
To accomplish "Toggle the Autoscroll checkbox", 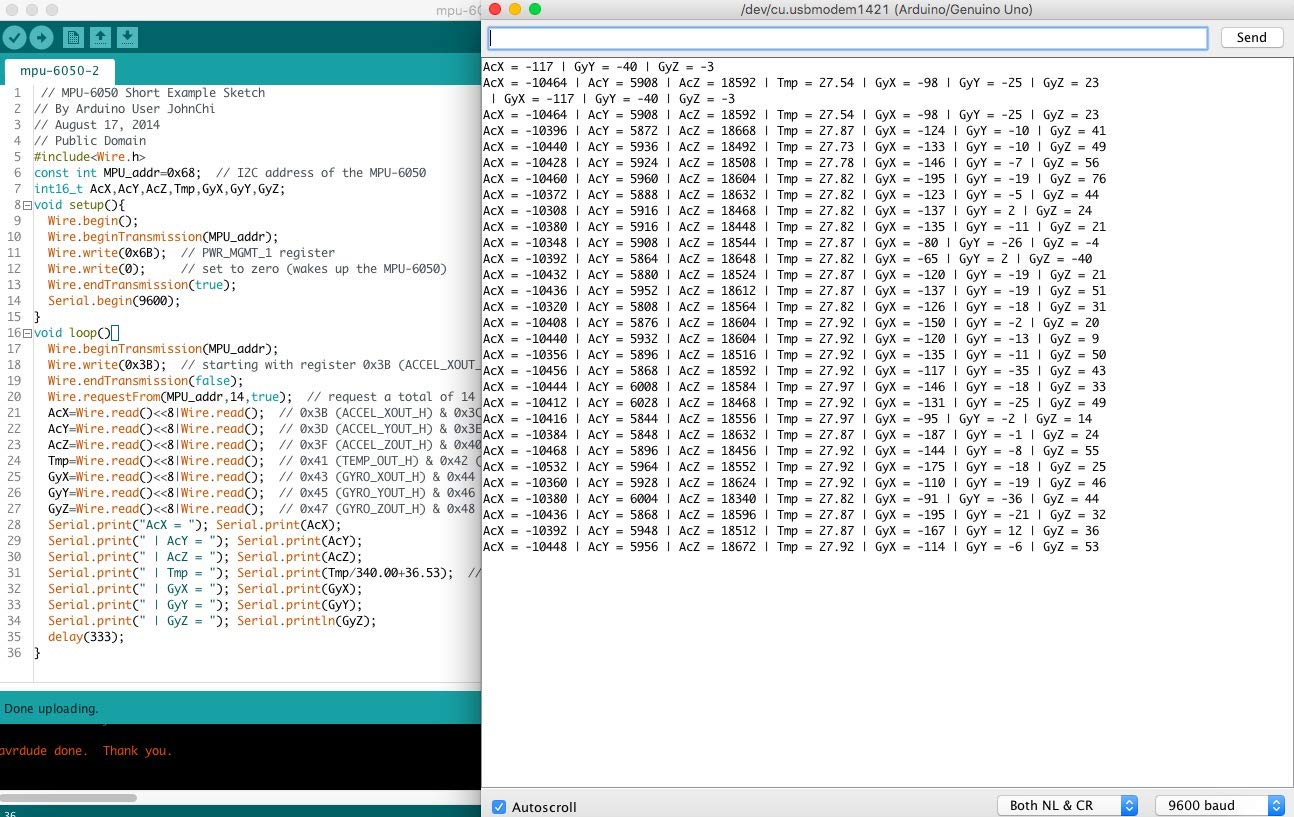I will pos(499,806).
